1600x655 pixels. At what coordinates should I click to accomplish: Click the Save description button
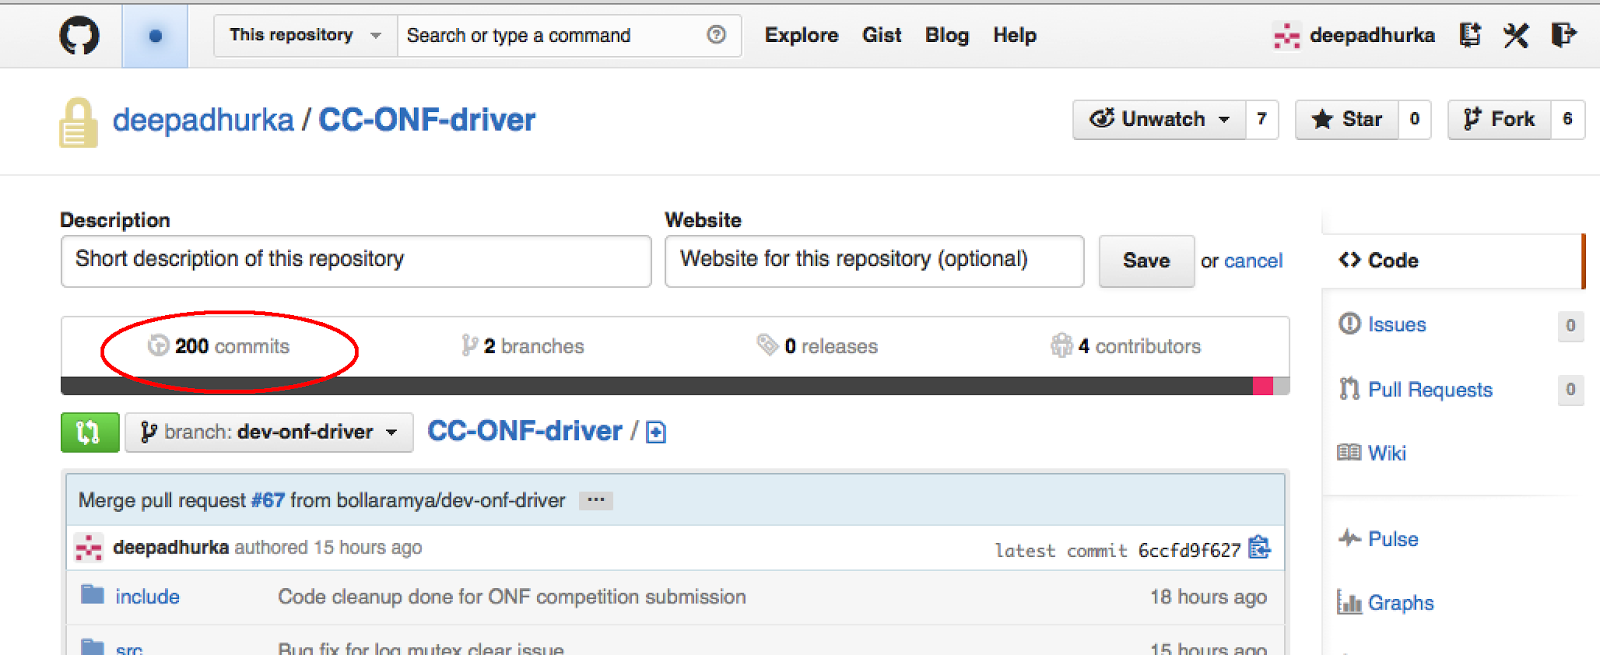(x=1146, y=261)
